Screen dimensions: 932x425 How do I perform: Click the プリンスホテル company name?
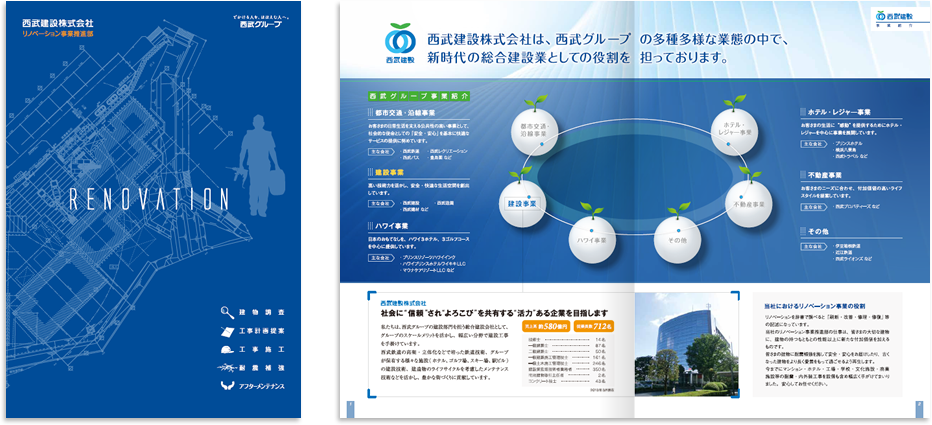848,144
